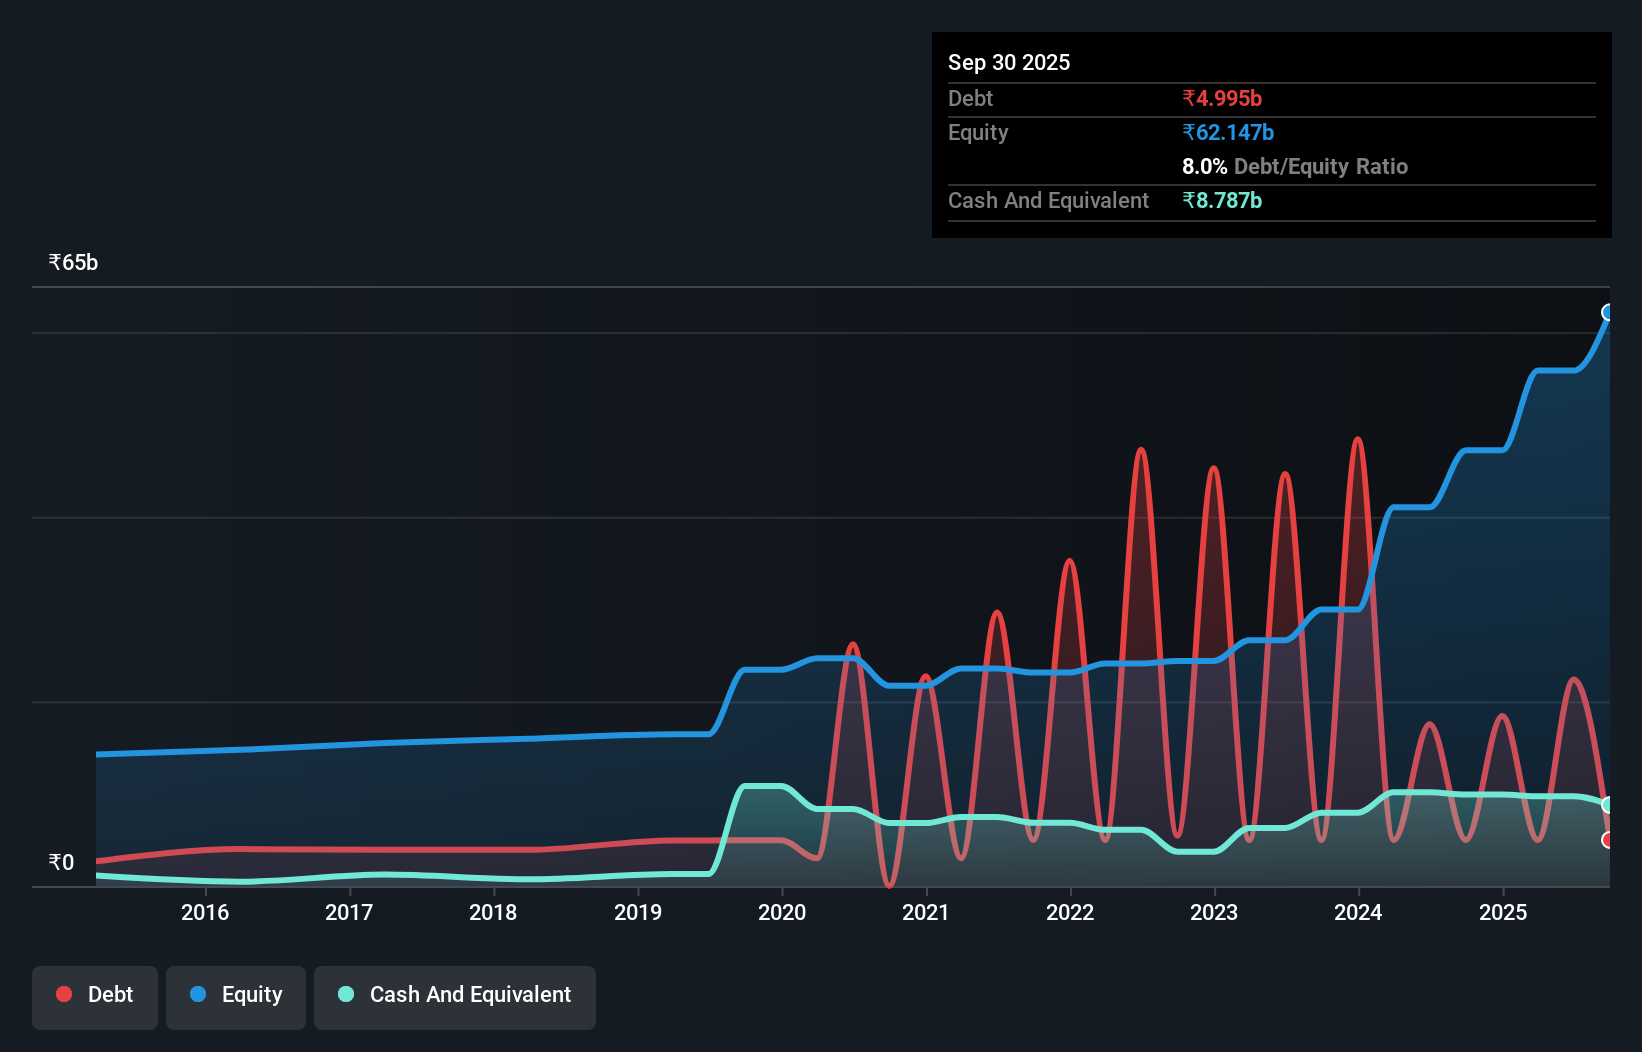Click the Sep 30 2025 tooltip header

coord(1009,62)
